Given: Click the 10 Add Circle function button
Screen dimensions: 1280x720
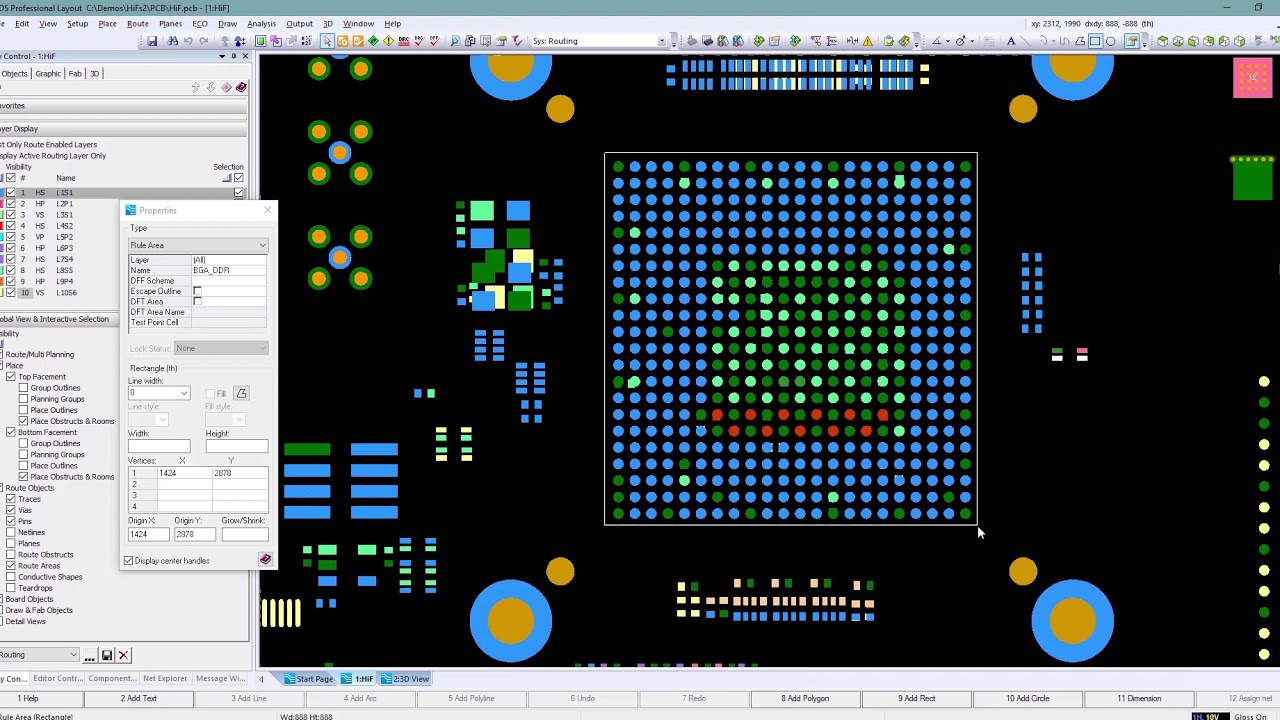Looking at the screenshot, I should click(x=1027, y=698).
